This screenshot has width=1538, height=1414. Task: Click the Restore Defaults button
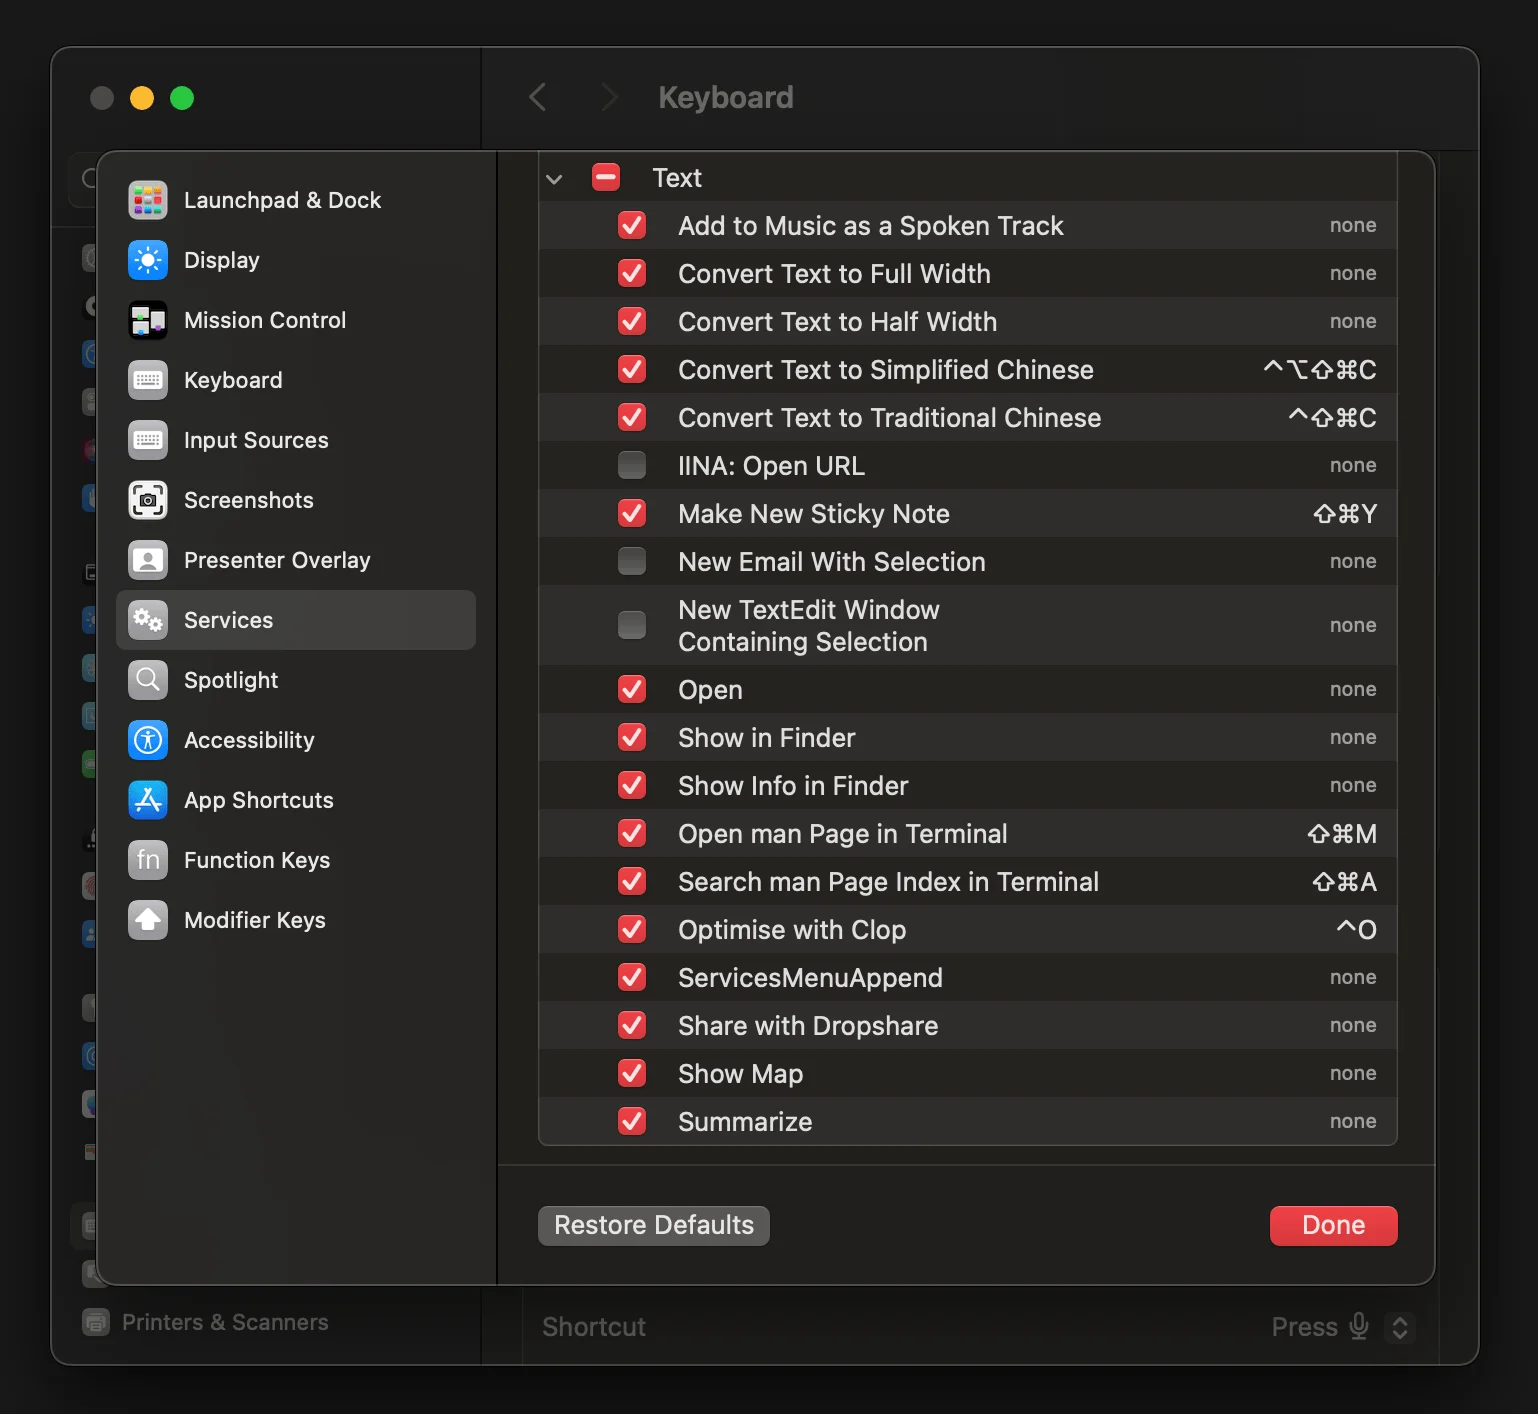(654, 1226)
